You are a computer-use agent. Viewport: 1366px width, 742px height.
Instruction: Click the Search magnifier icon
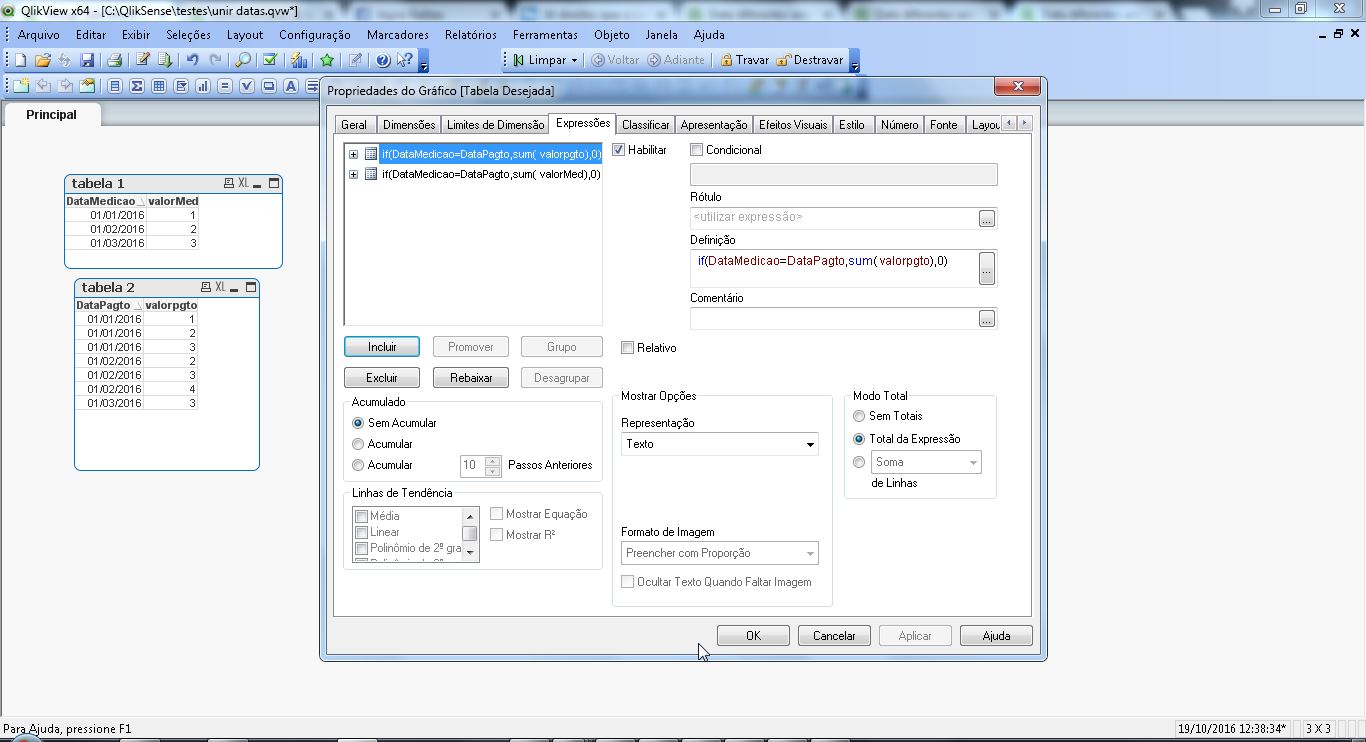[243, 60]
